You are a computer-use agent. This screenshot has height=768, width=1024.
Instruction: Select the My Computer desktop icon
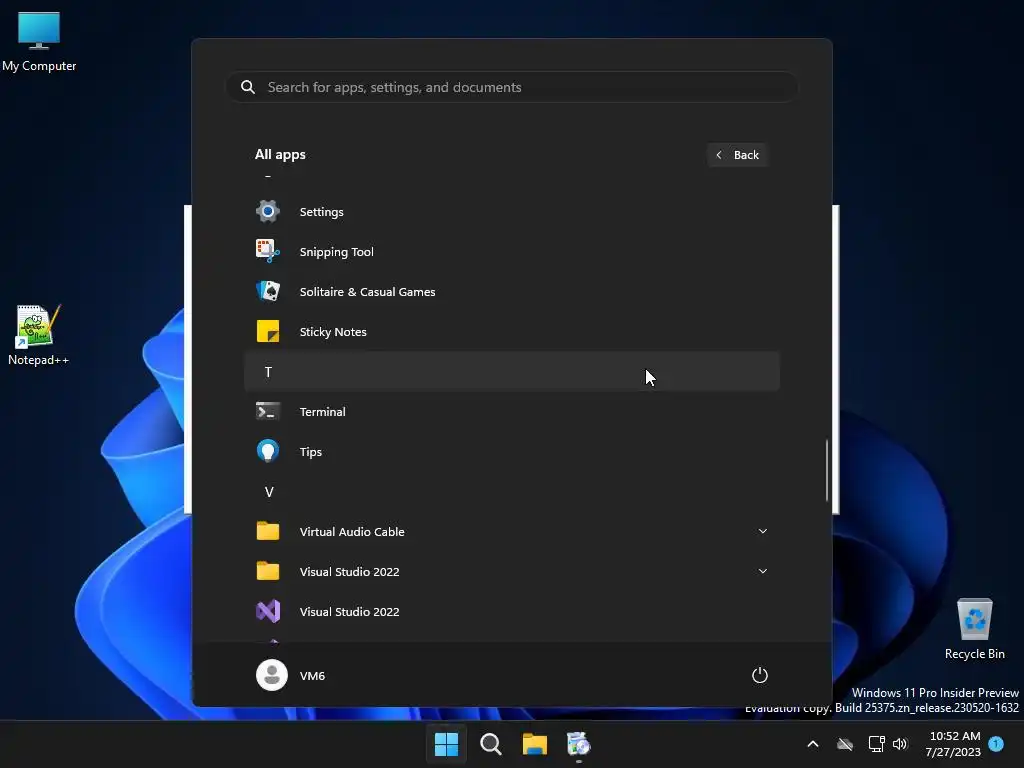coord(39,42)
